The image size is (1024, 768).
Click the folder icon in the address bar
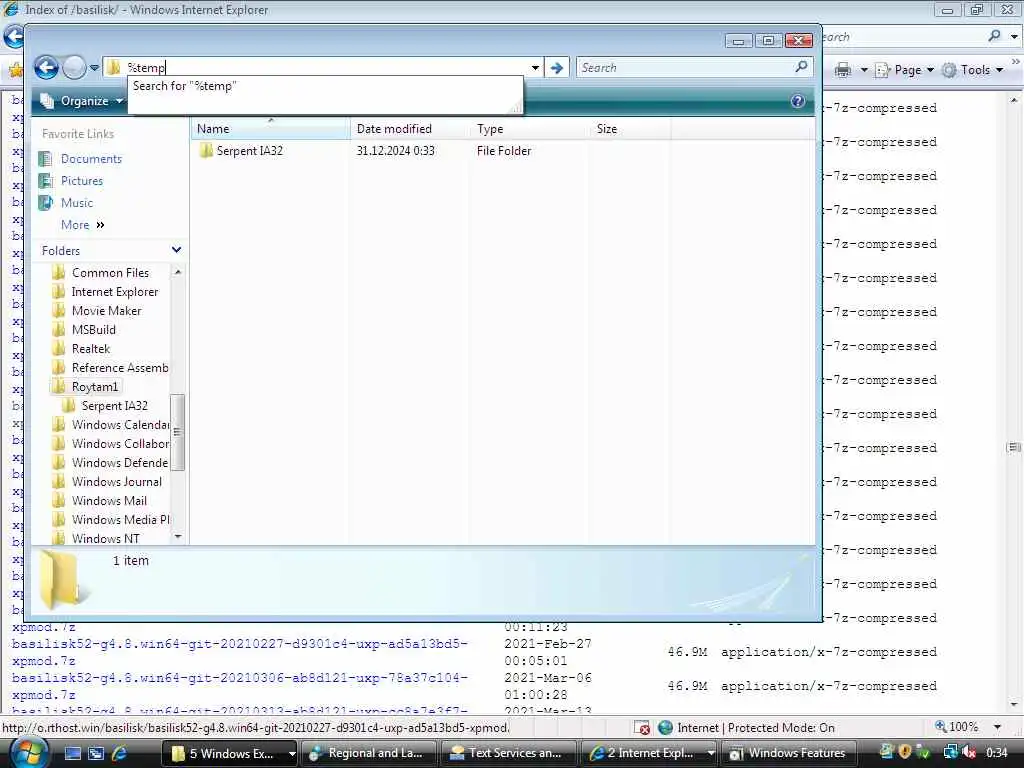point(114,67)
